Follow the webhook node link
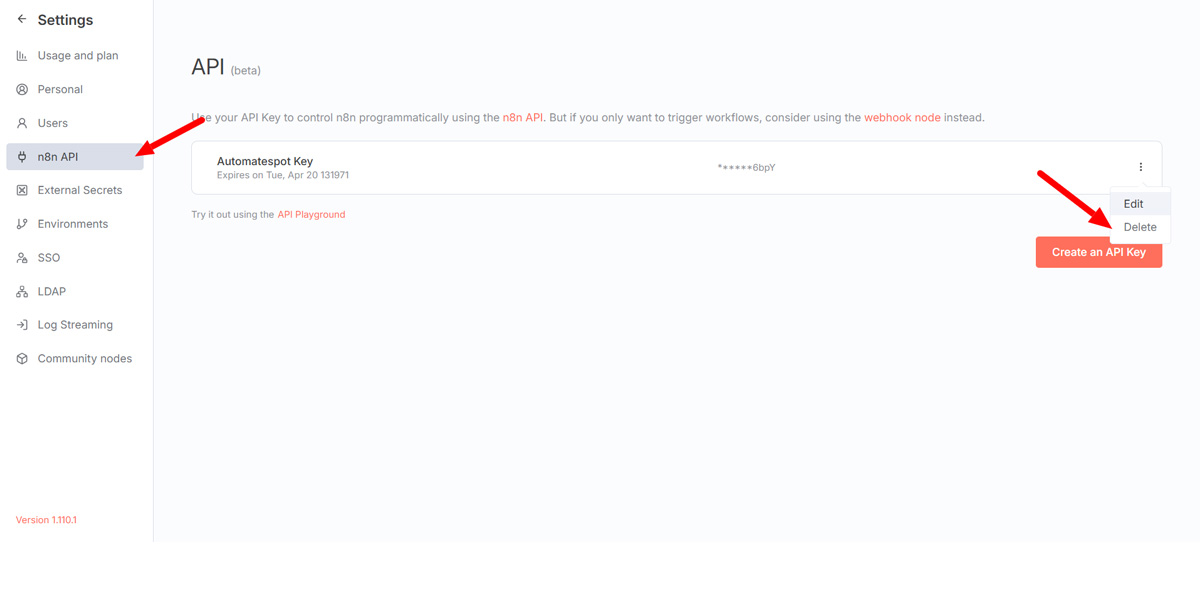The image size is (1200, 600). click(902, 118)
